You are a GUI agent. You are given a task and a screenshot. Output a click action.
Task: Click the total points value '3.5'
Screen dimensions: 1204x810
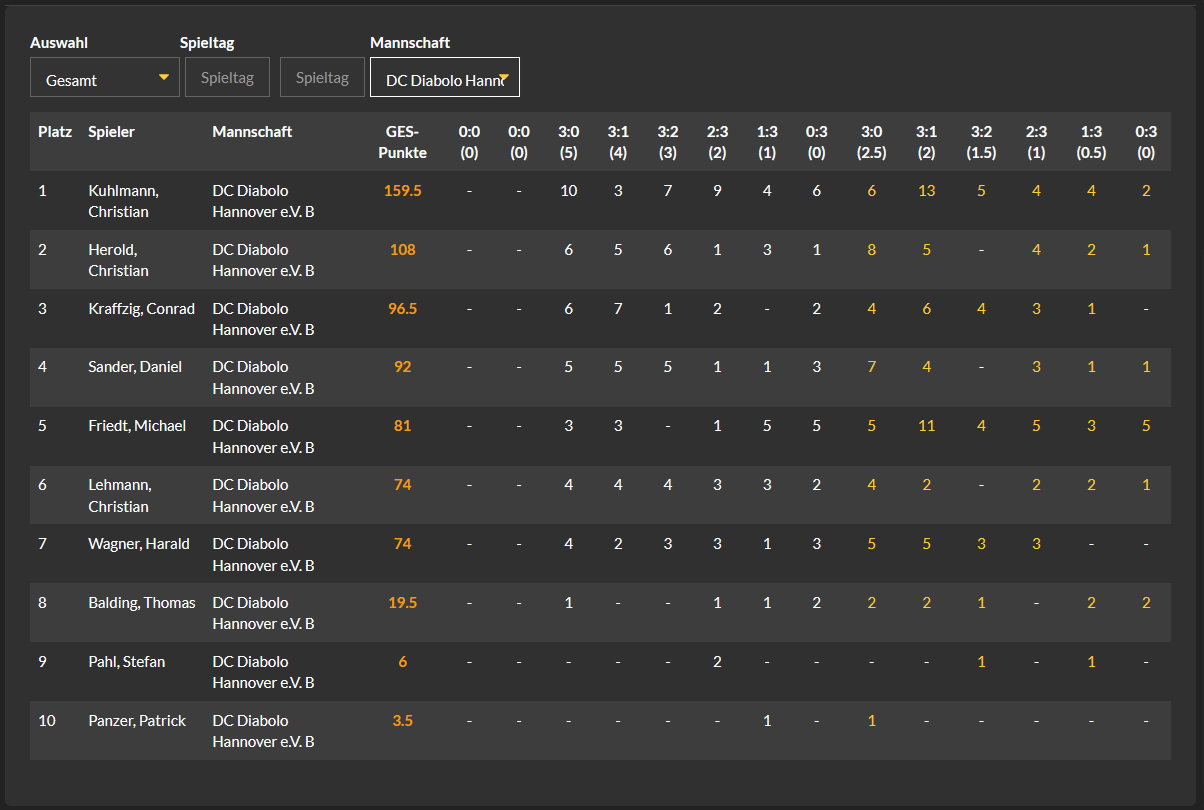pos(403,721)
